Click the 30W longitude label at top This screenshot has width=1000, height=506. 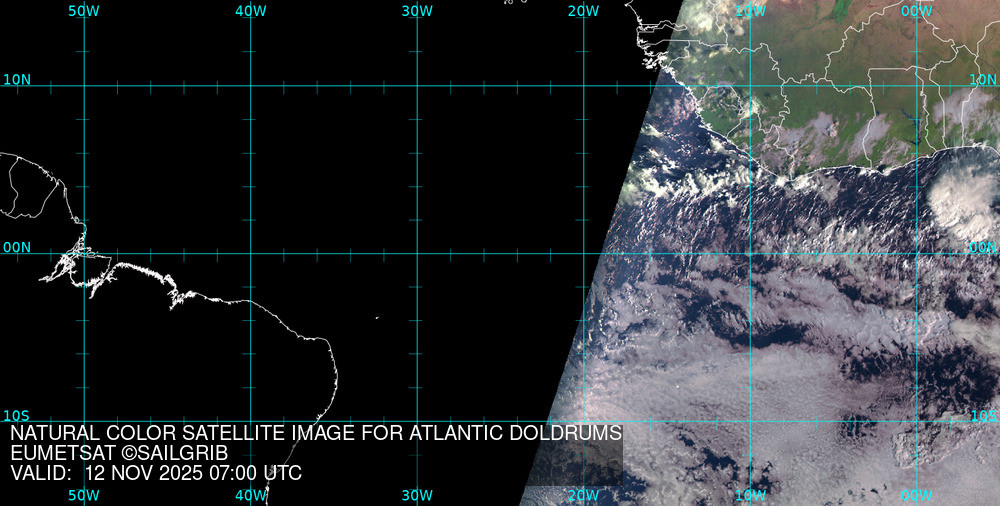coord(417,11)
